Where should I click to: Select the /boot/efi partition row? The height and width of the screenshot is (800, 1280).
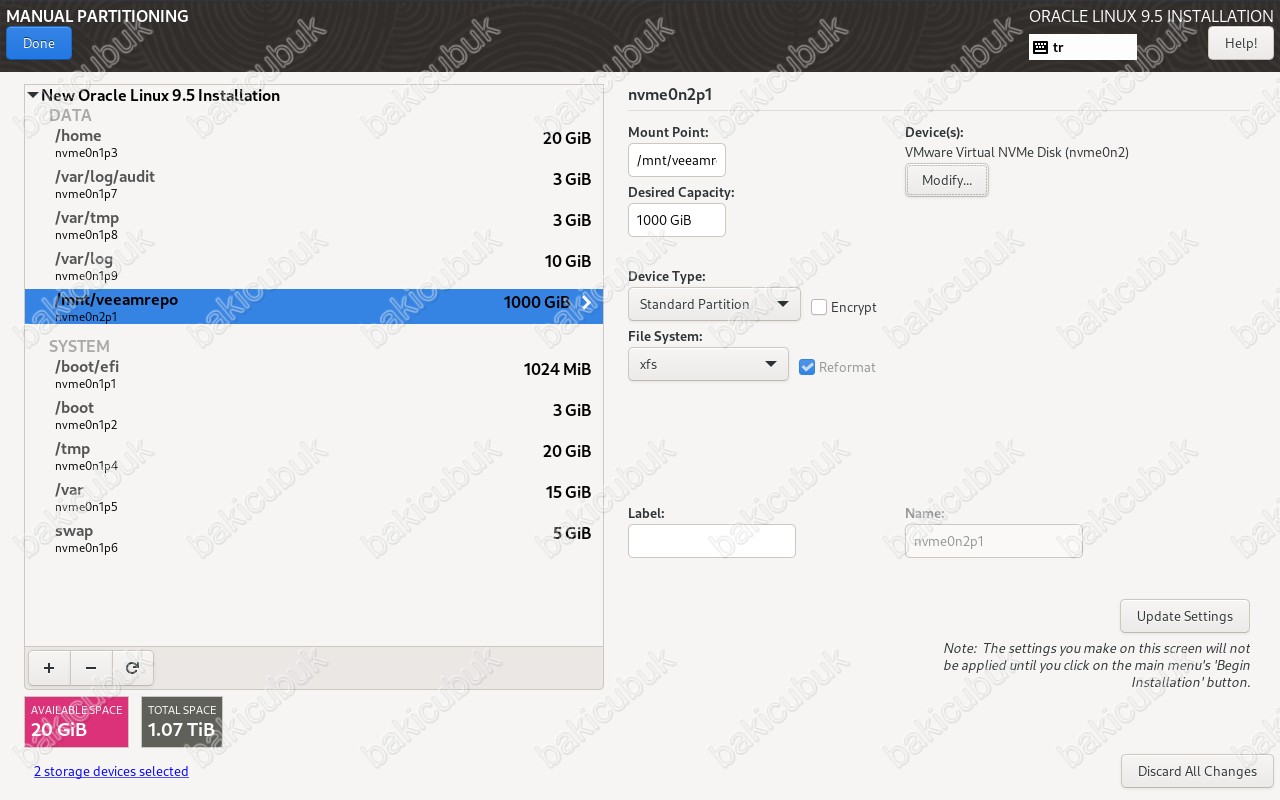point(314,374)
